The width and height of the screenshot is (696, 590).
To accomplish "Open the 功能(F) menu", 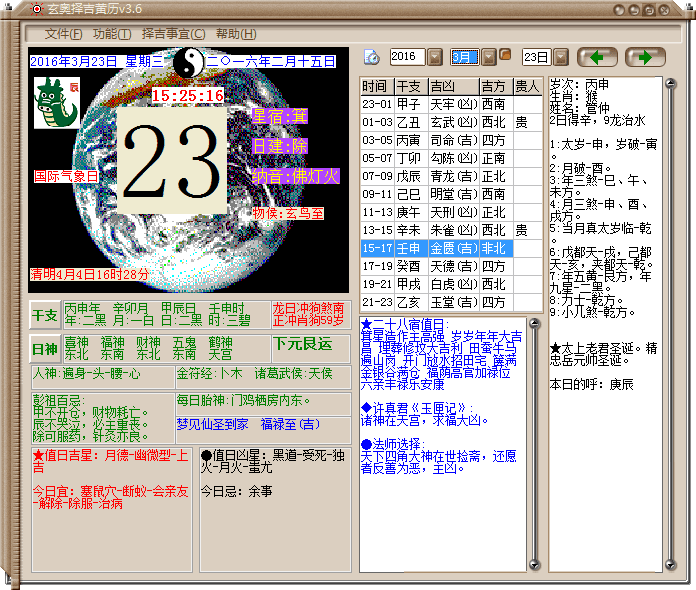I will (111, 33).
